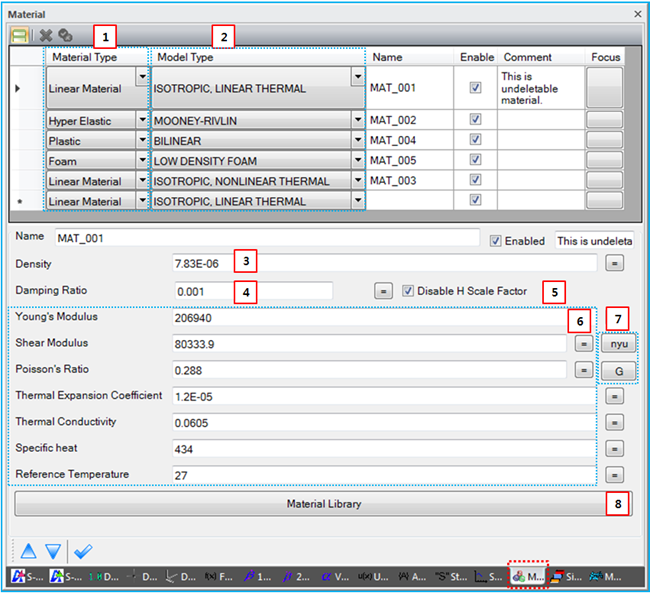Toggle Enable checkbox in the new empty row

475,200
